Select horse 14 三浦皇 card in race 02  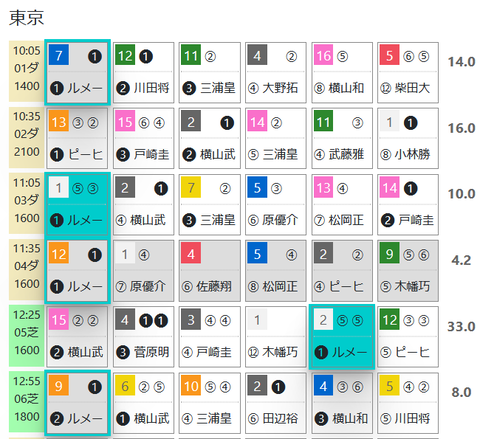[276, 138]
